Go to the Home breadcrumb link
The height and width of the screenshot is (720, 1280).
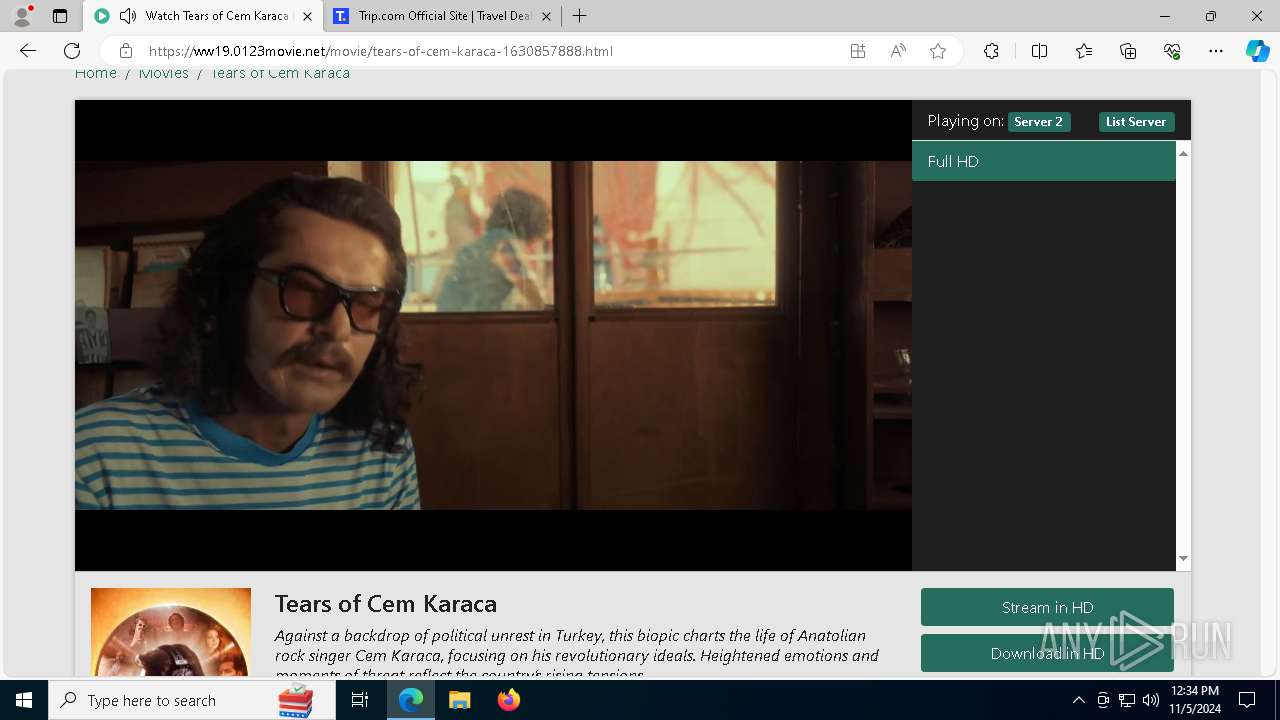pos(96,73)
